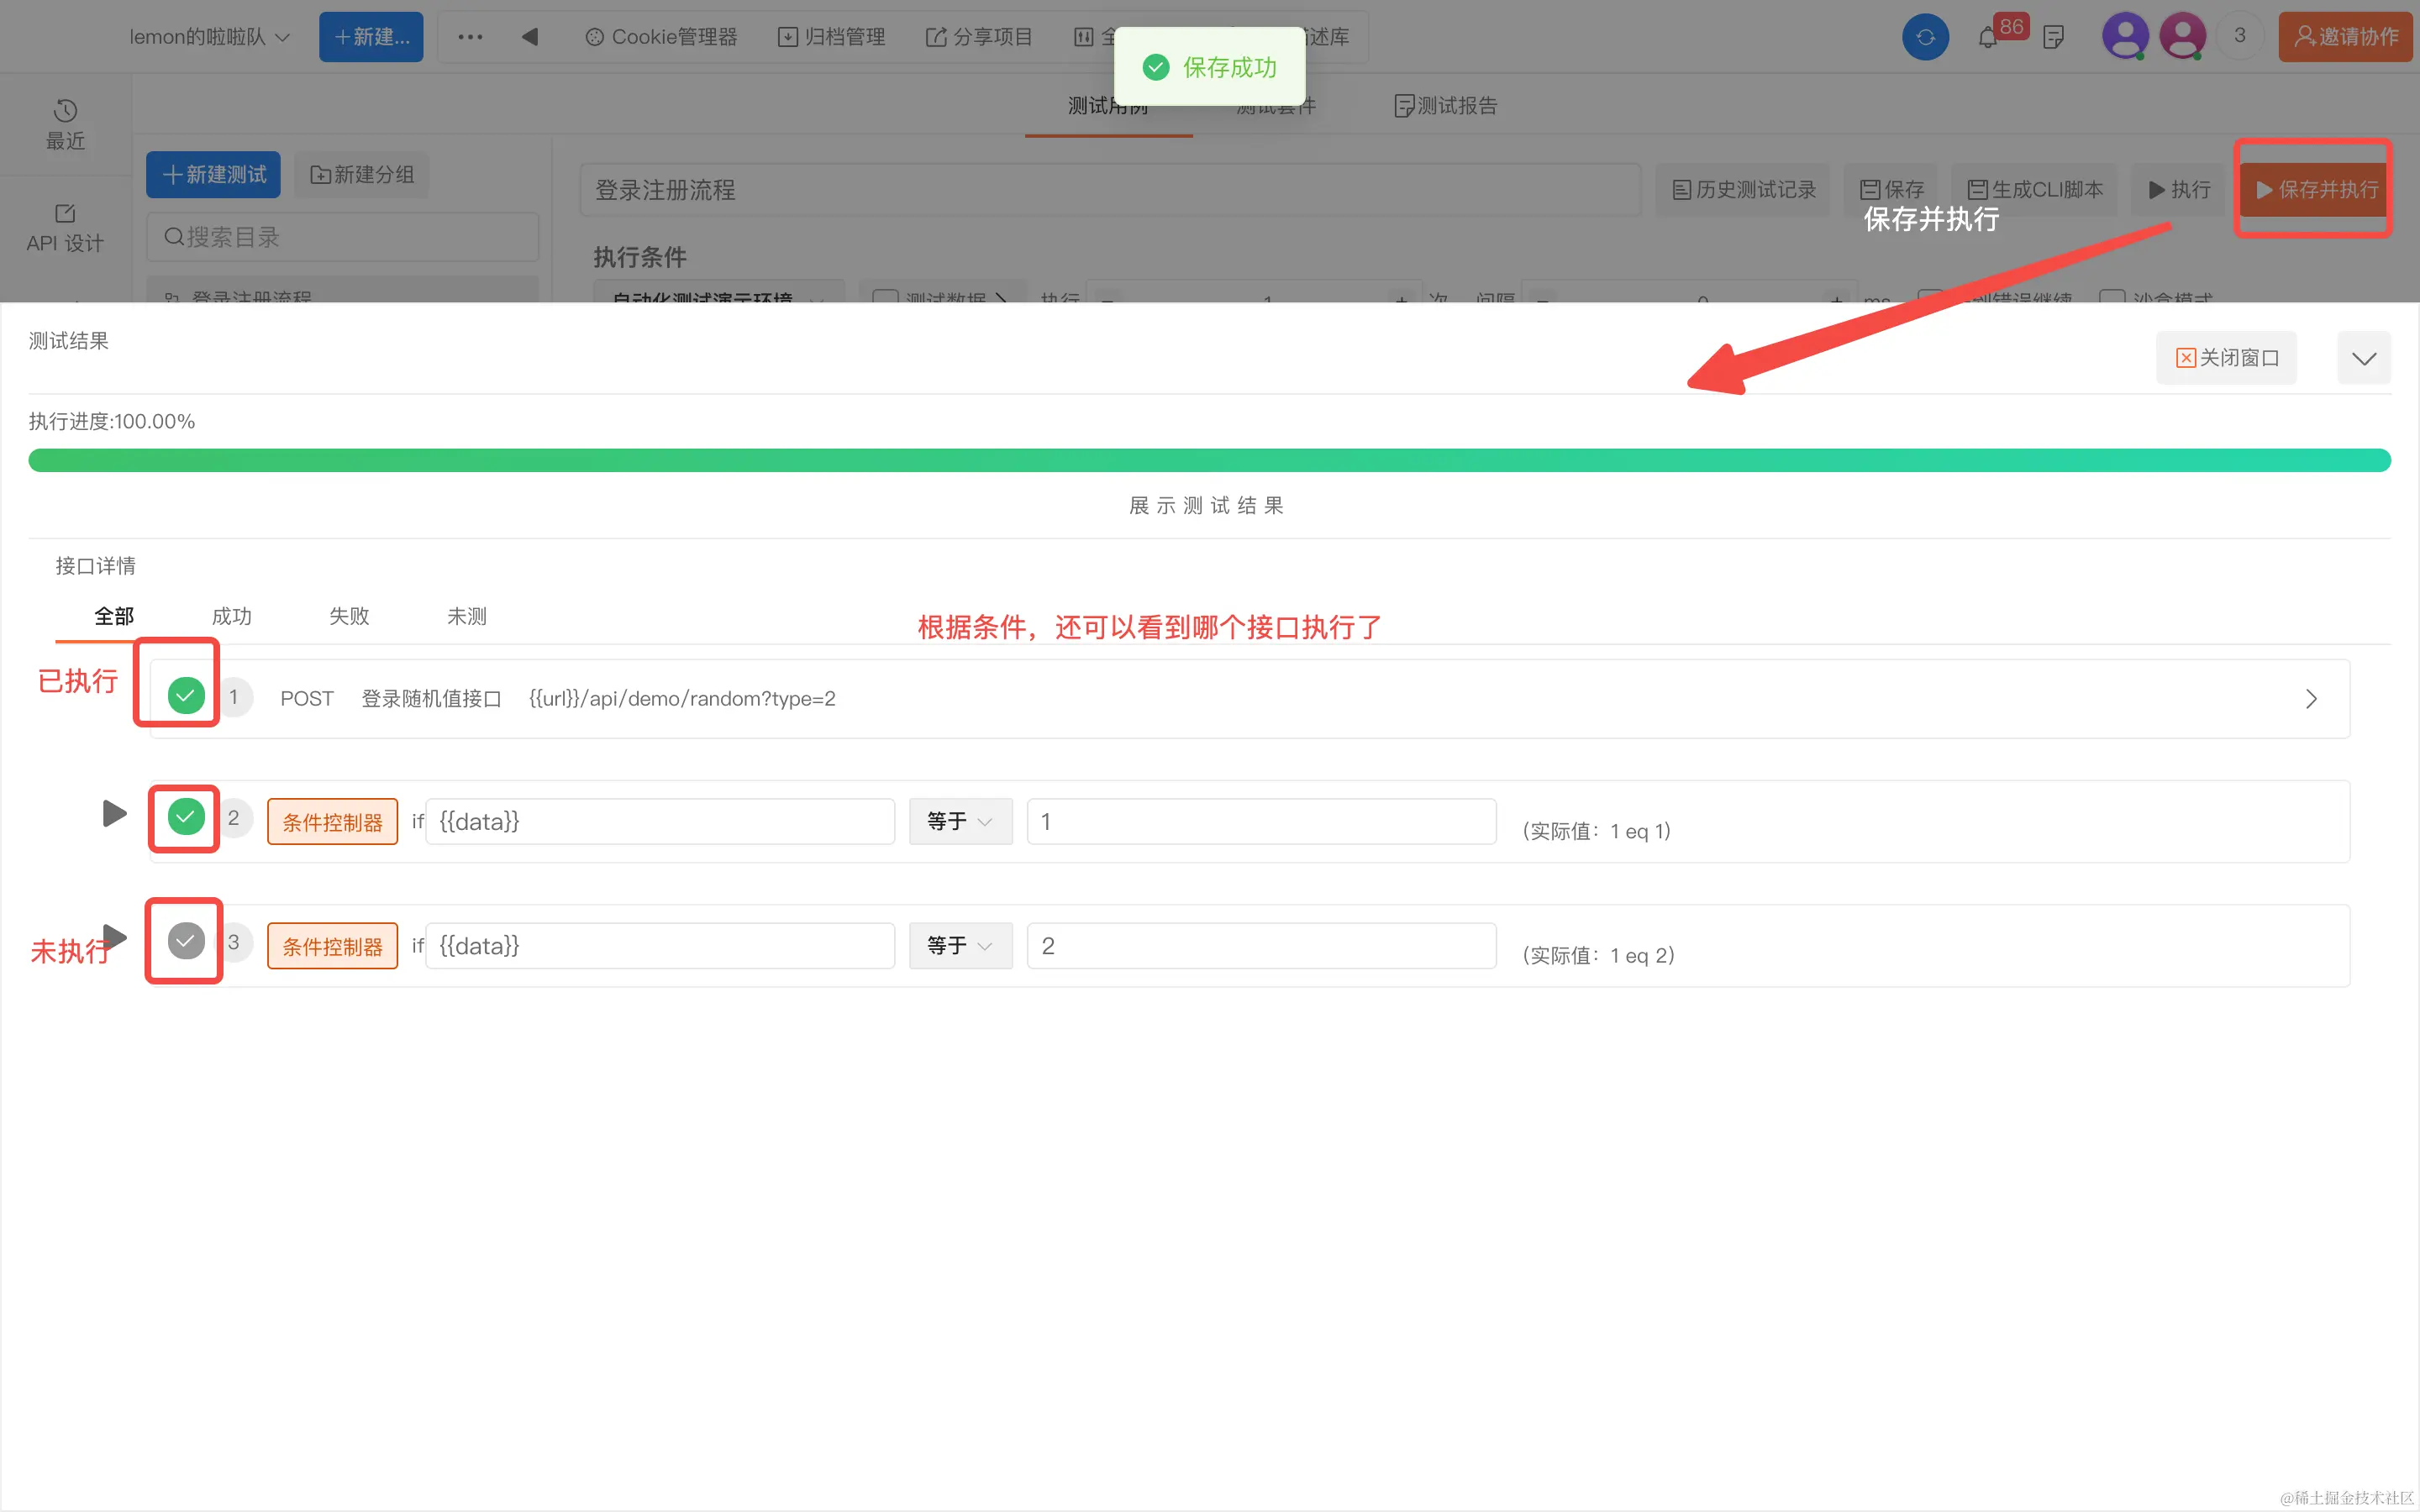Open 归档管理 in the top toolbar
2420x1512 pixels.
click(x=831, y=37)
